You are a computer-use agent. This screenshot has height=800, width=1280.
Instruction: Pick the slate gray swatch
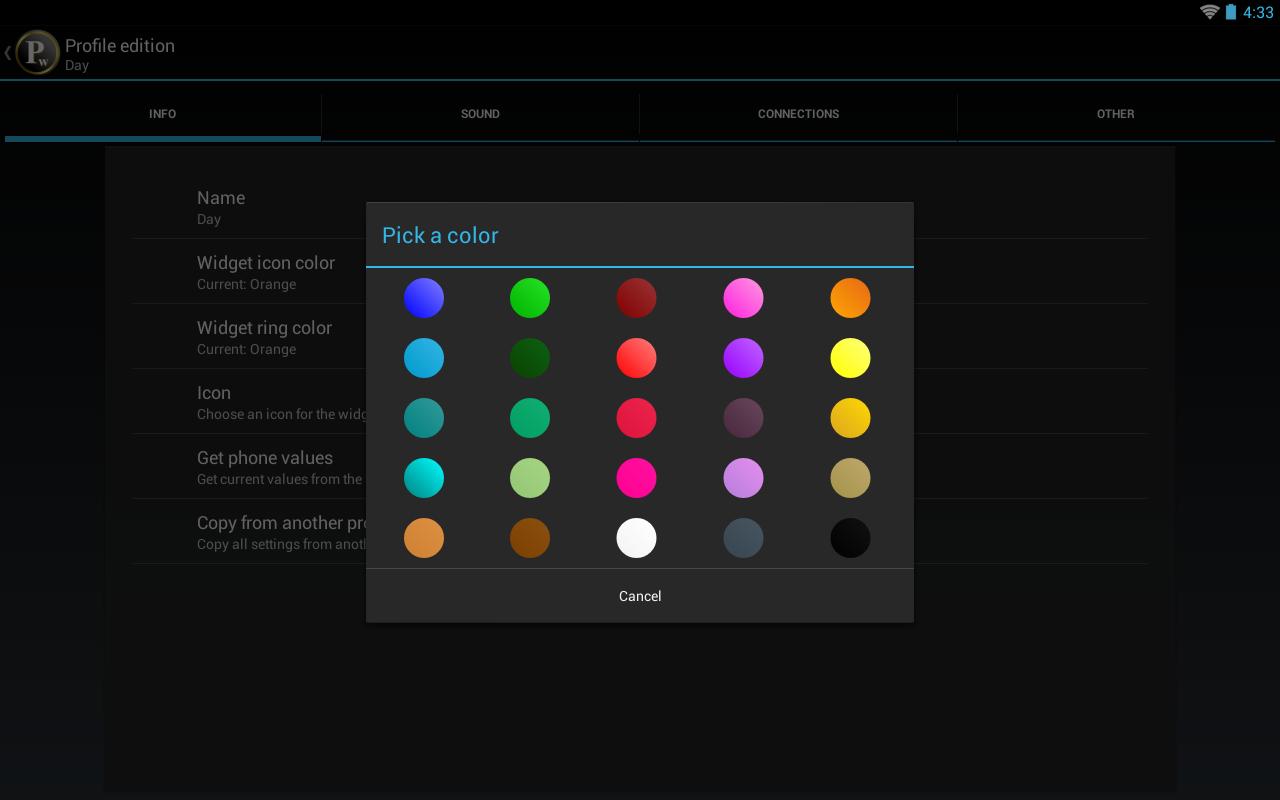(x=743, y=538)
